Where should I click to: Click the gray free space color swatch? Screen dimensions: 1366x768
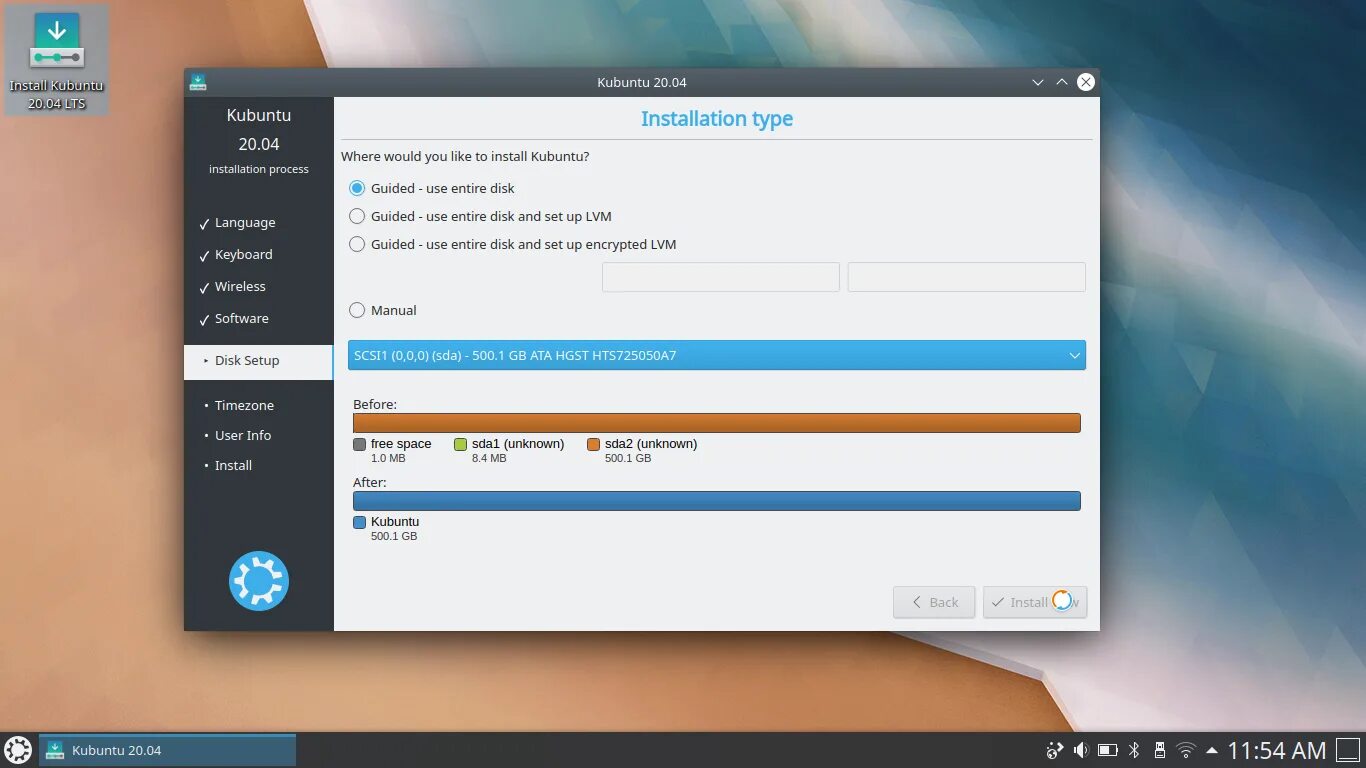(359, 444)
